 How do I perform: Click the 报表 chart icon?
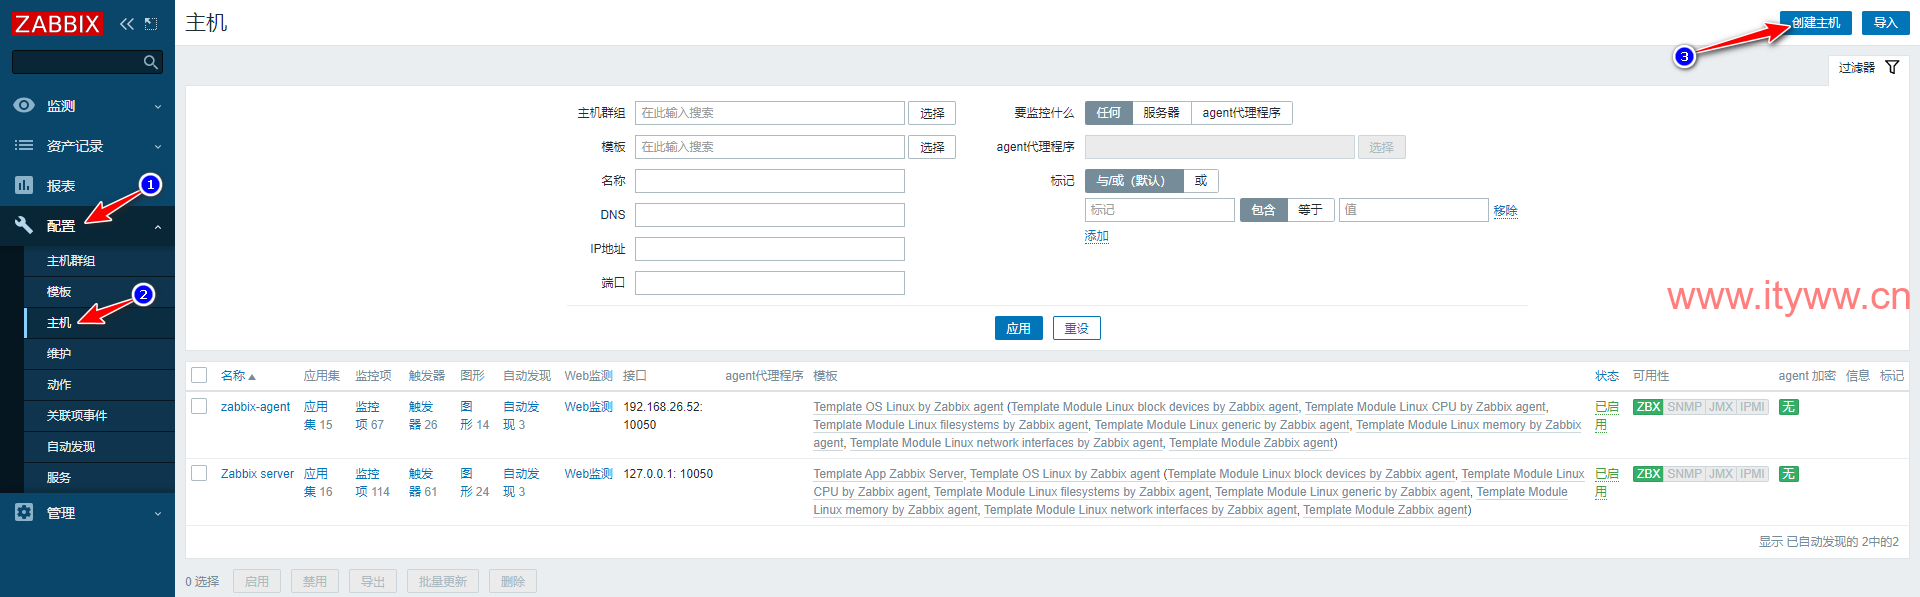[x=24, y=185]
